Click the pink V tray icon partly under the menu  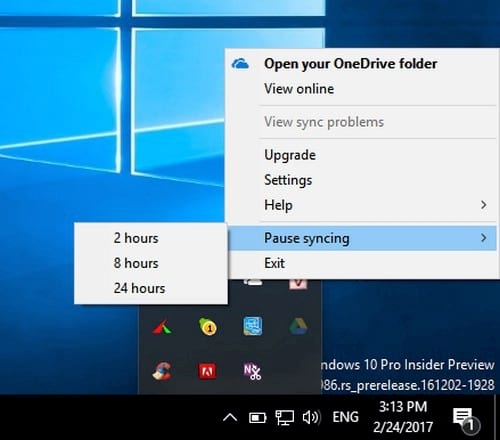[298, 284]
